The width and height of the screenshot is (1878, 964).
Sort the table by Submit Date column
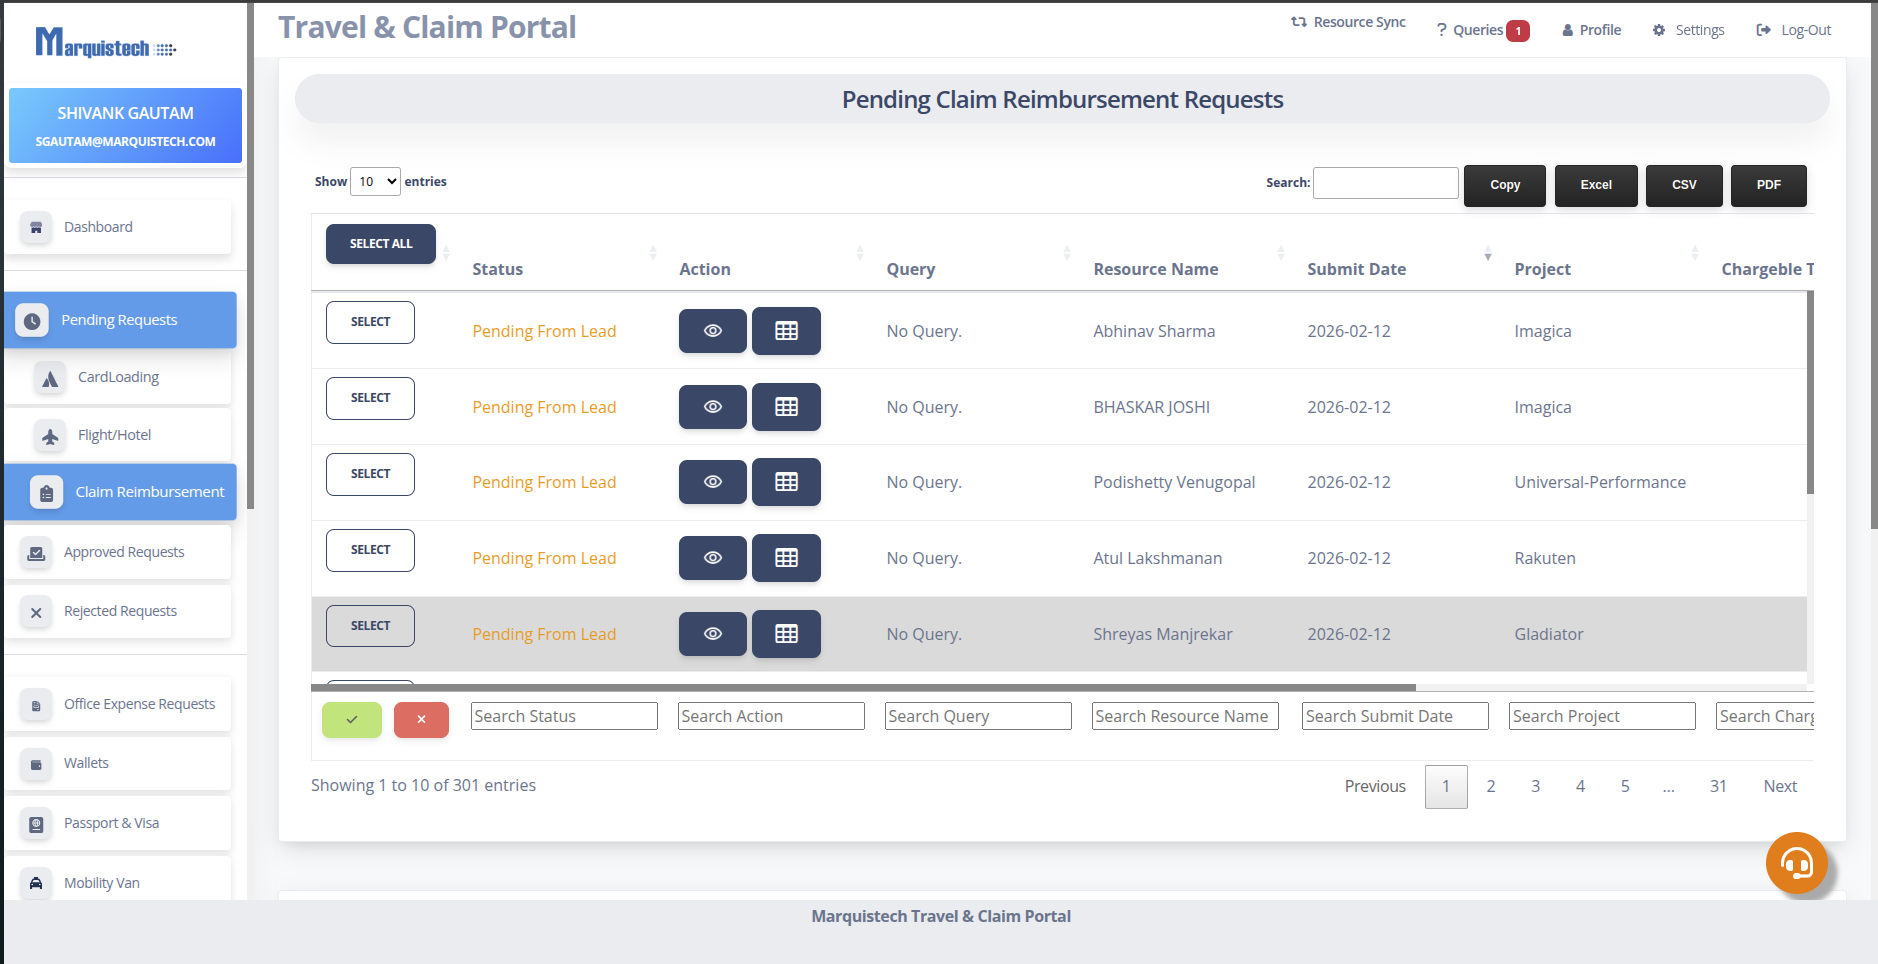pos(1356,269)
